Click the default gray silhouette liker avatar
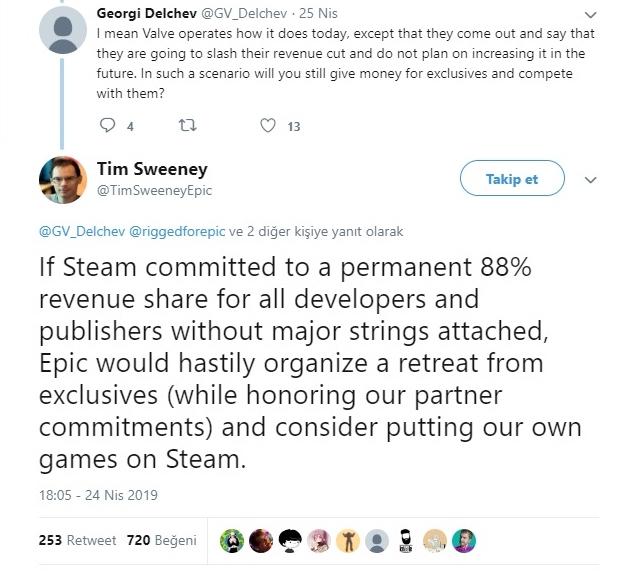Screen dimensions: 633x570 (x=376, y=541)
